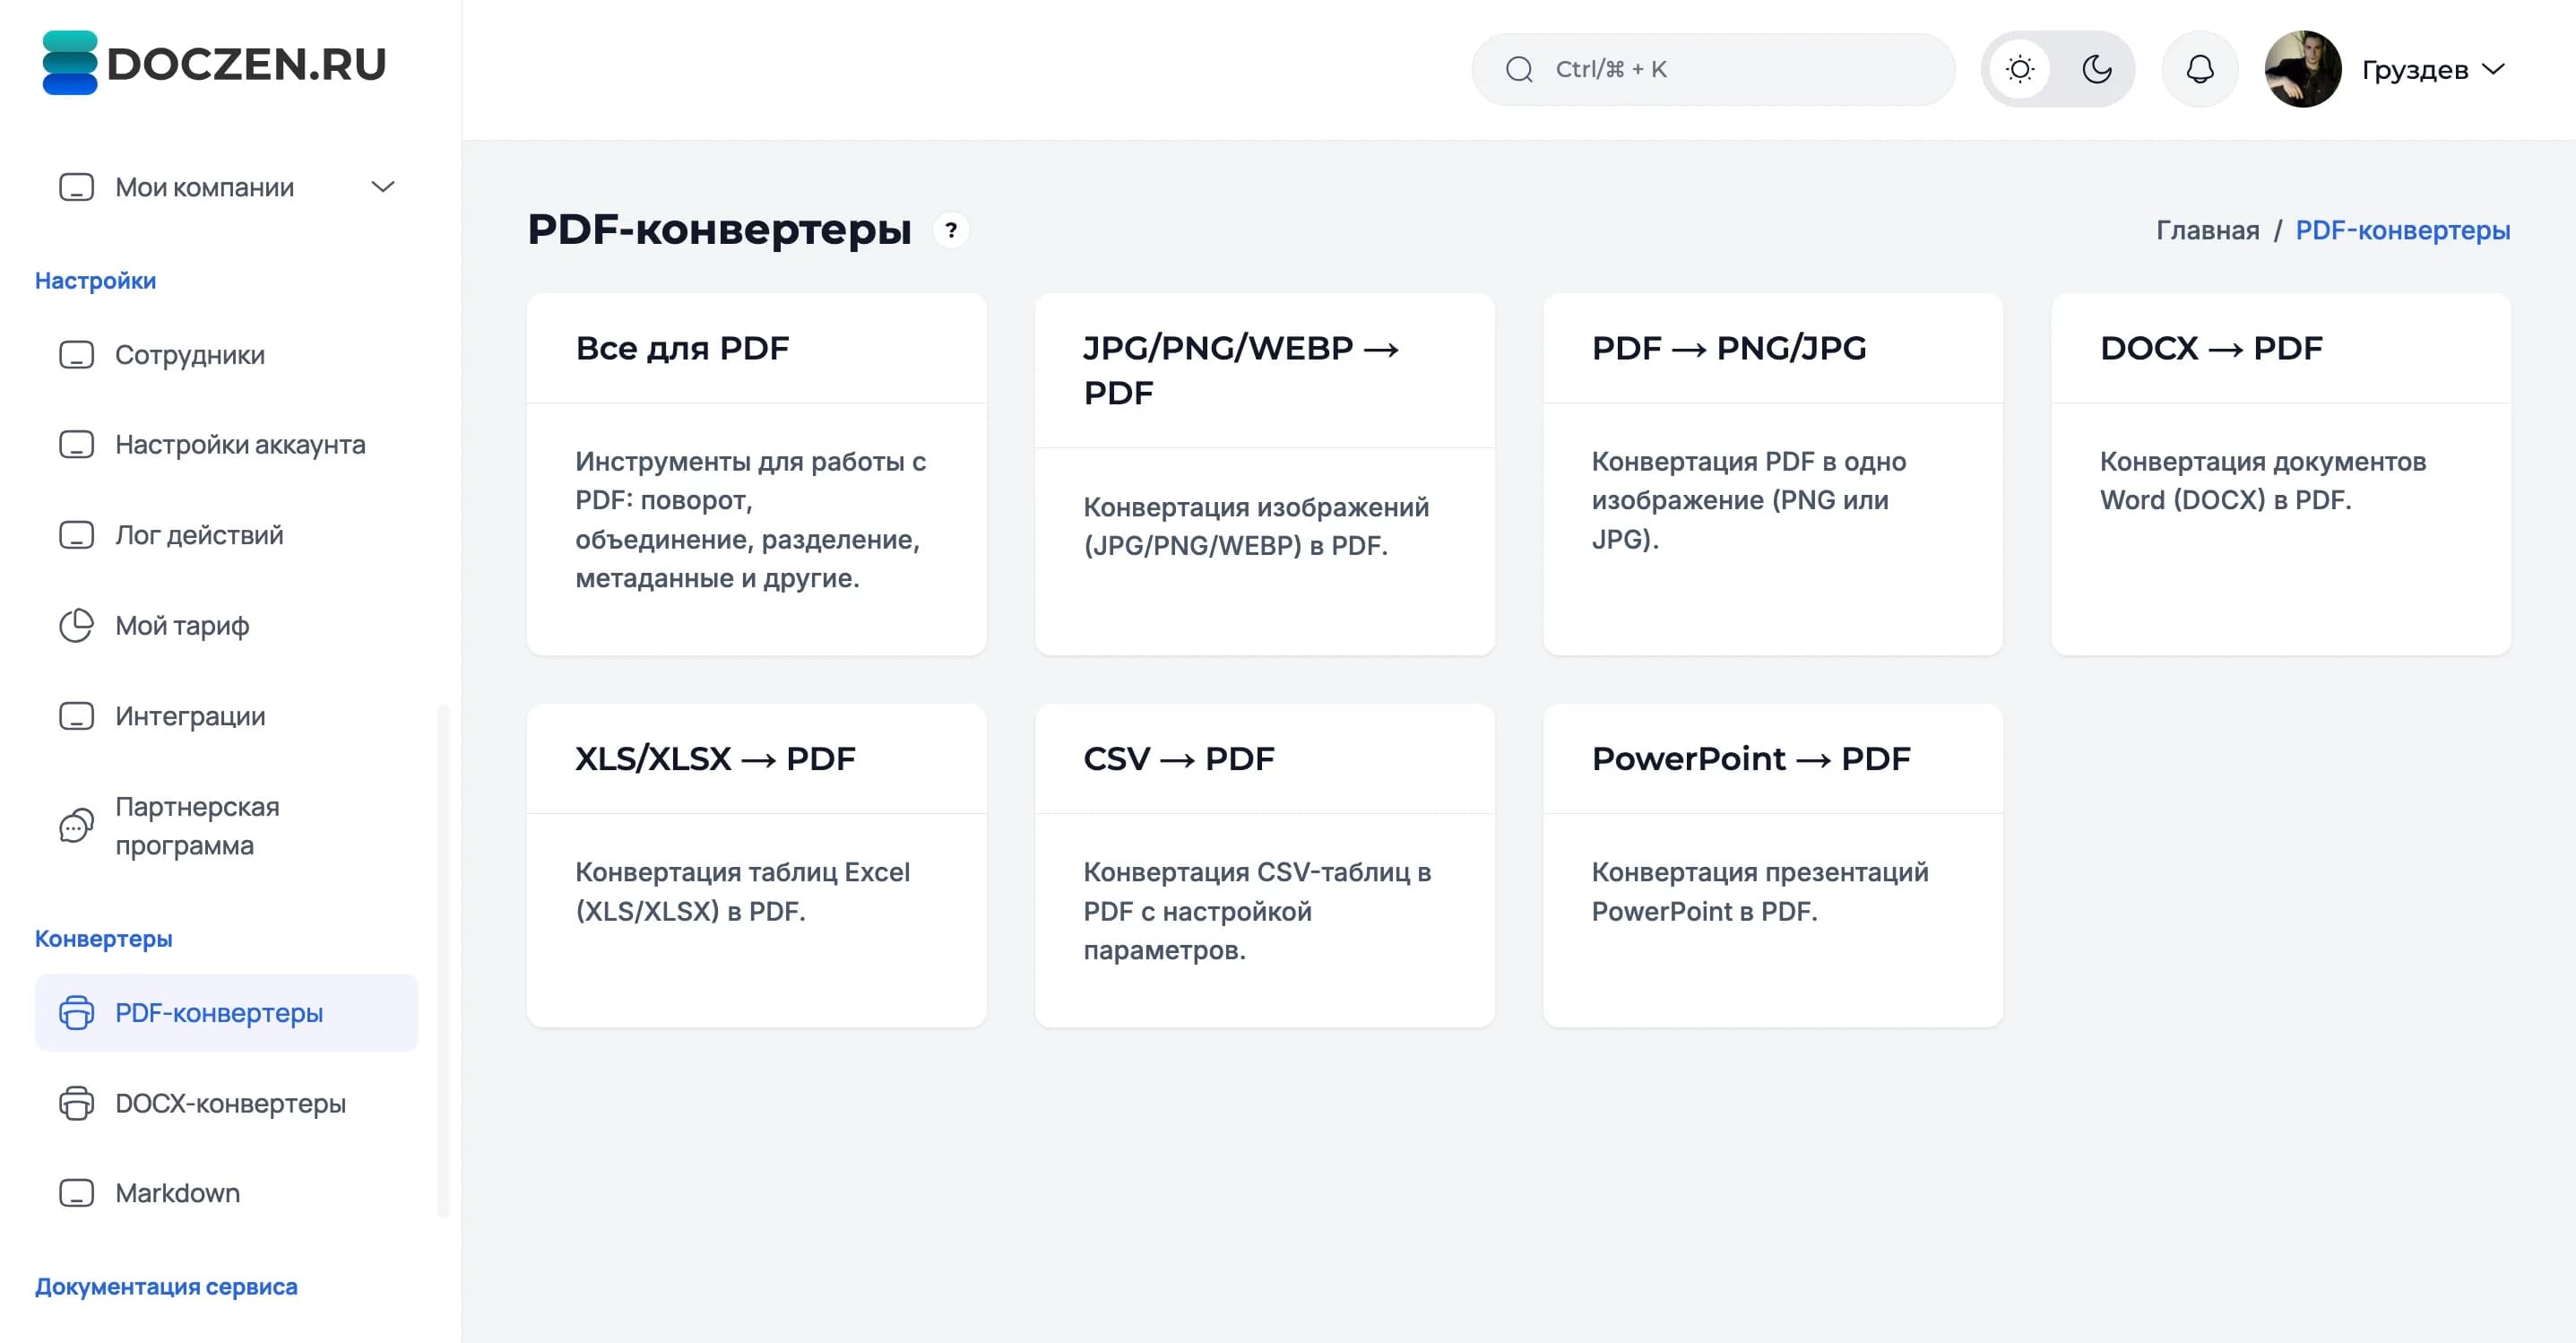Click the Сотрудники sidebar icon
The height and width of the screenshot is (1343, 2576).
click(x=76, y=355)
